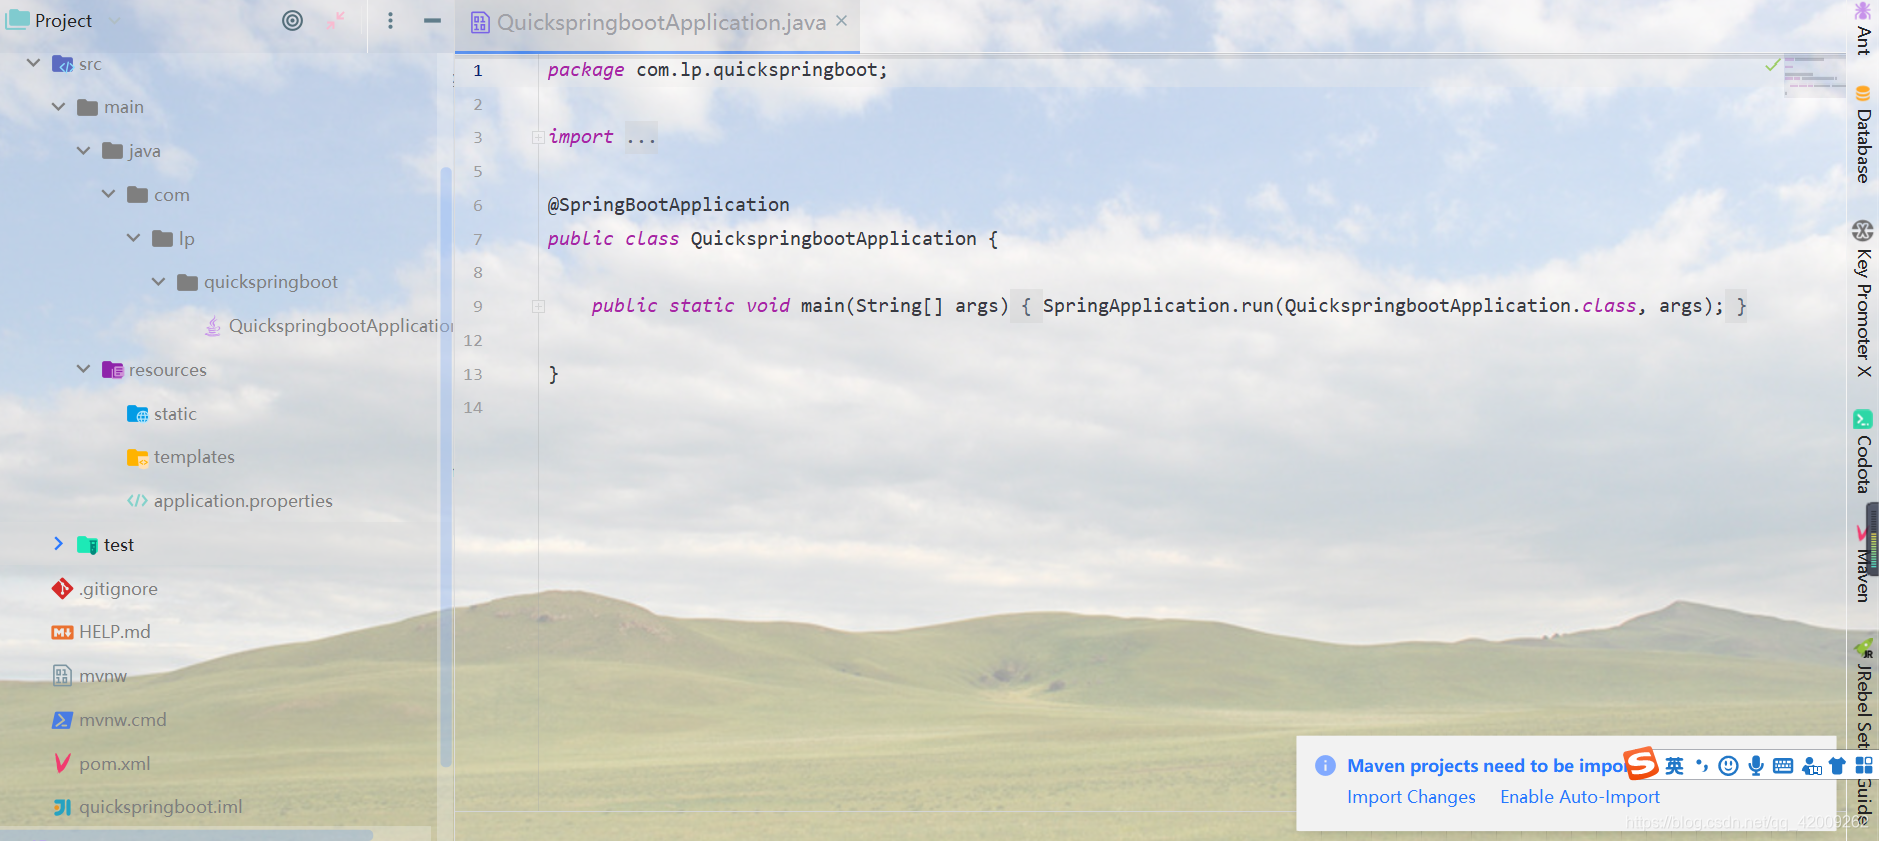This screenshot has width=1879, height=841.
Task: Open the Key Promoter X tool window
Action: (1863, 298)
